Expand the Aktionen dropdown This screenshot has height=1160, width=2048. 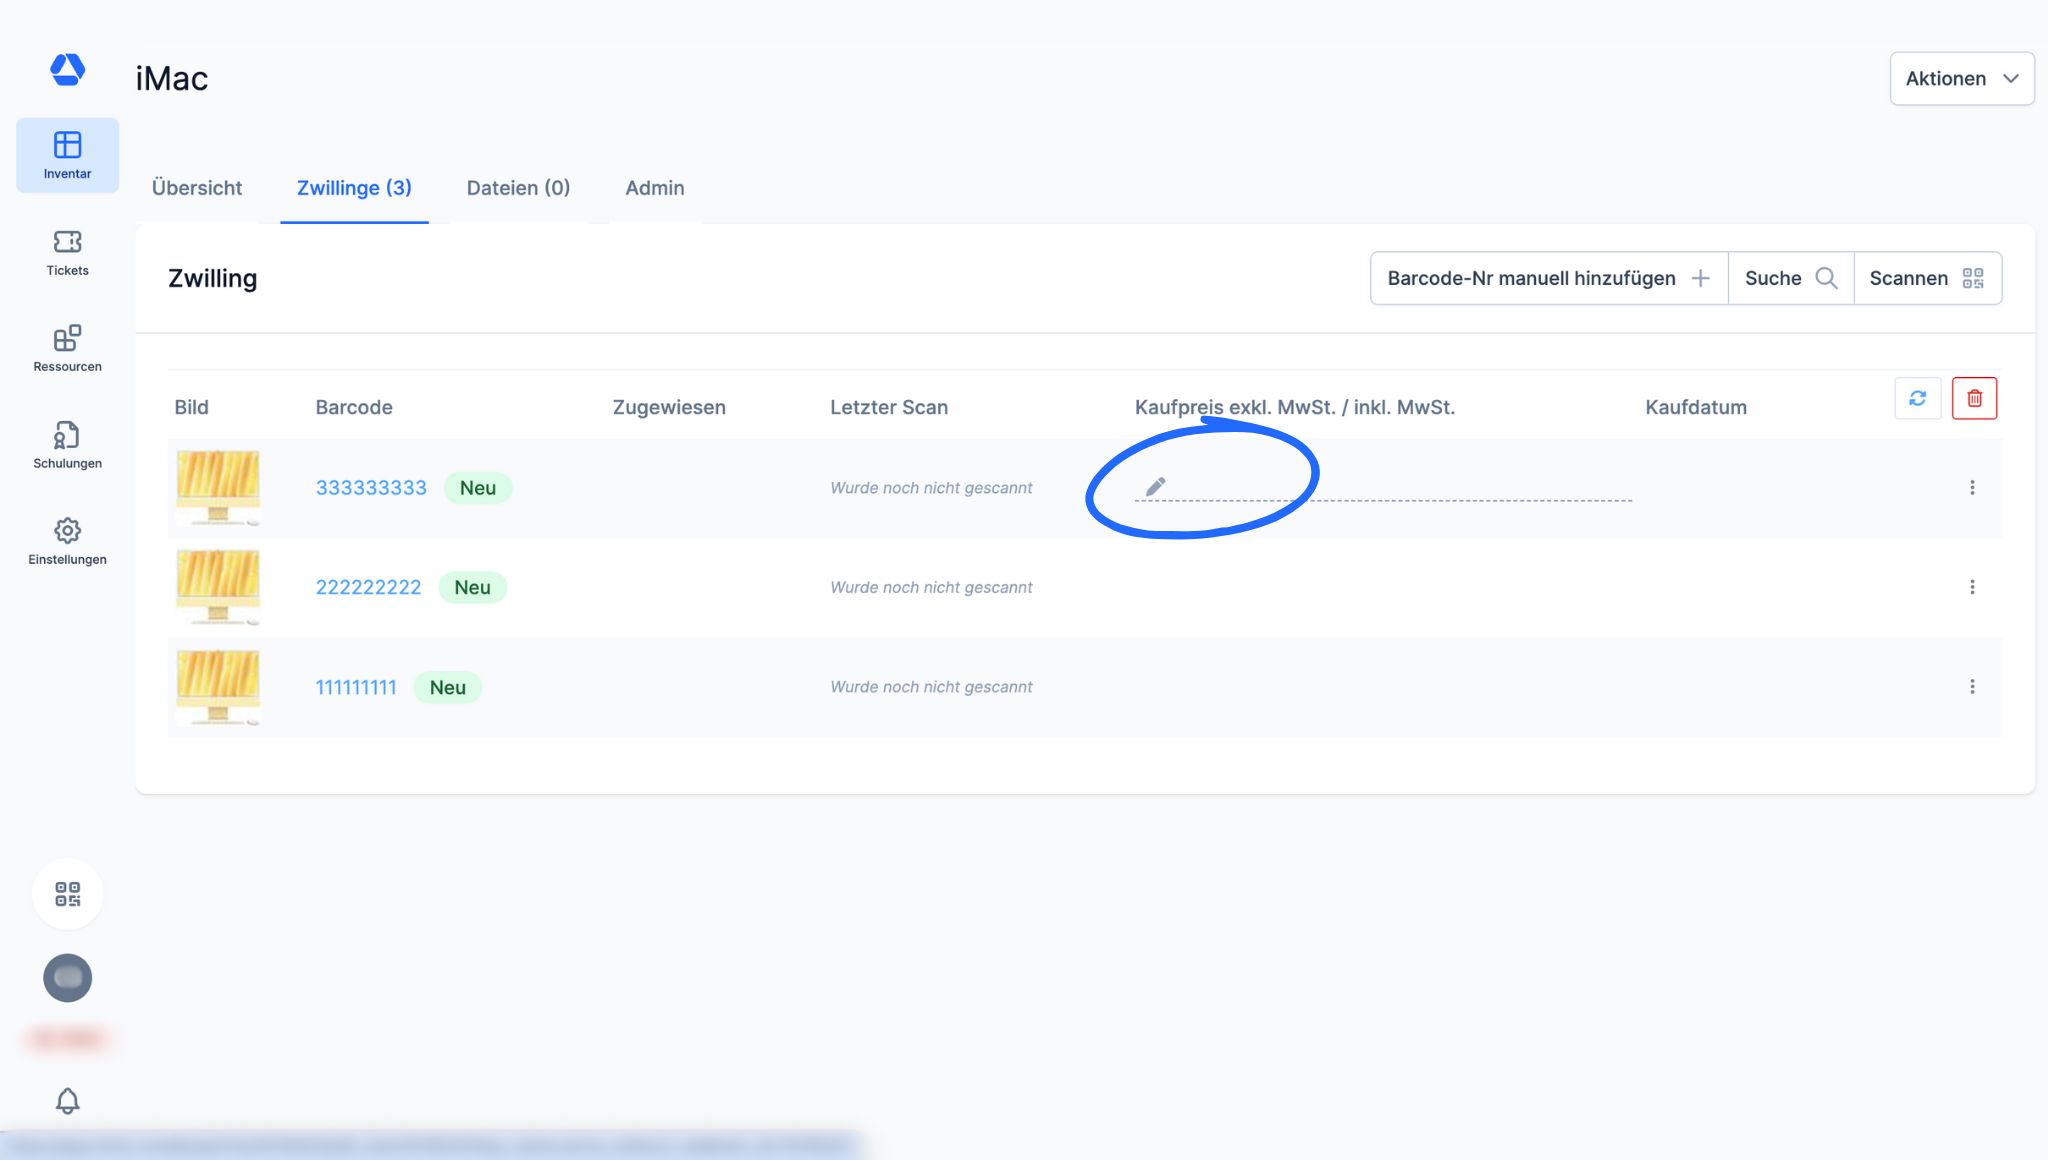click(1961, 78)
